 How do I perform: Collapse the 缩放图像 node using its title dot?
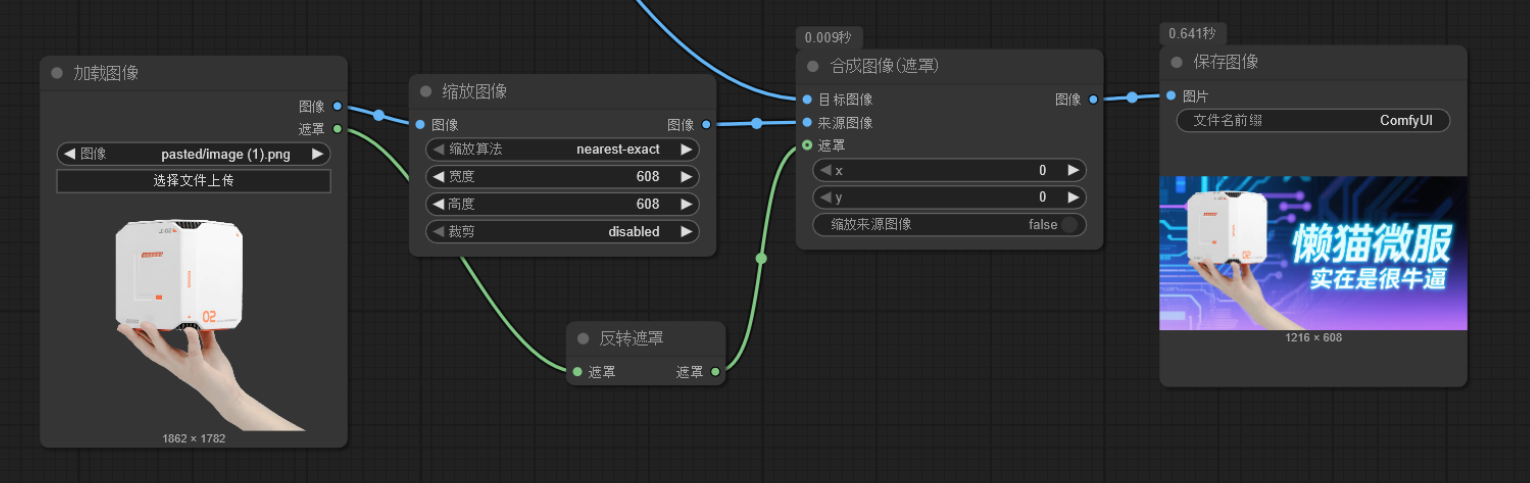(426, 91)
